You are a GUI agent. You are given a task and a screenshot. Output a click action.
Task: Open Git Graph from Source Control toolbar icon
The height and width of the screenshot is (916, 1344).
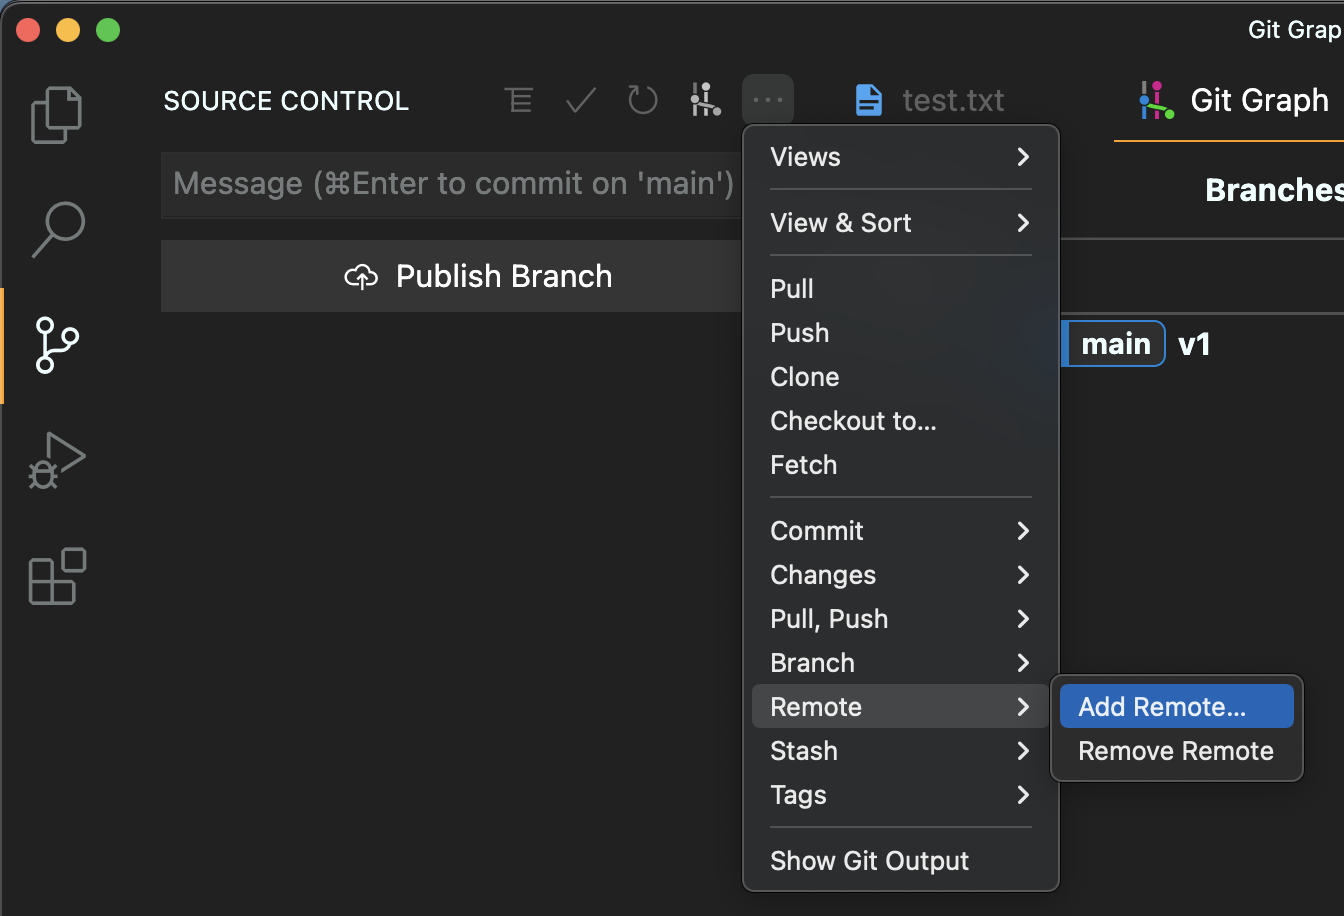705,100
